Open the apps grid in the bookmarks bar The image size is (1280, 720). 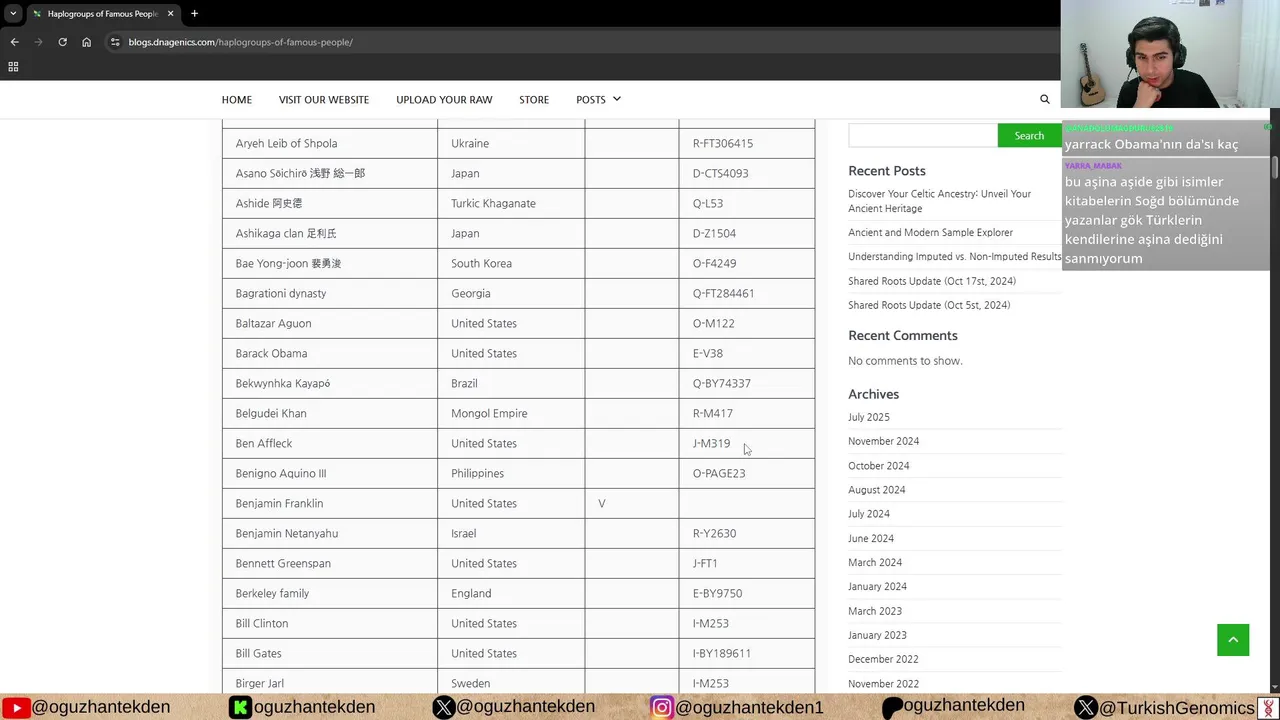click(13, 67)
